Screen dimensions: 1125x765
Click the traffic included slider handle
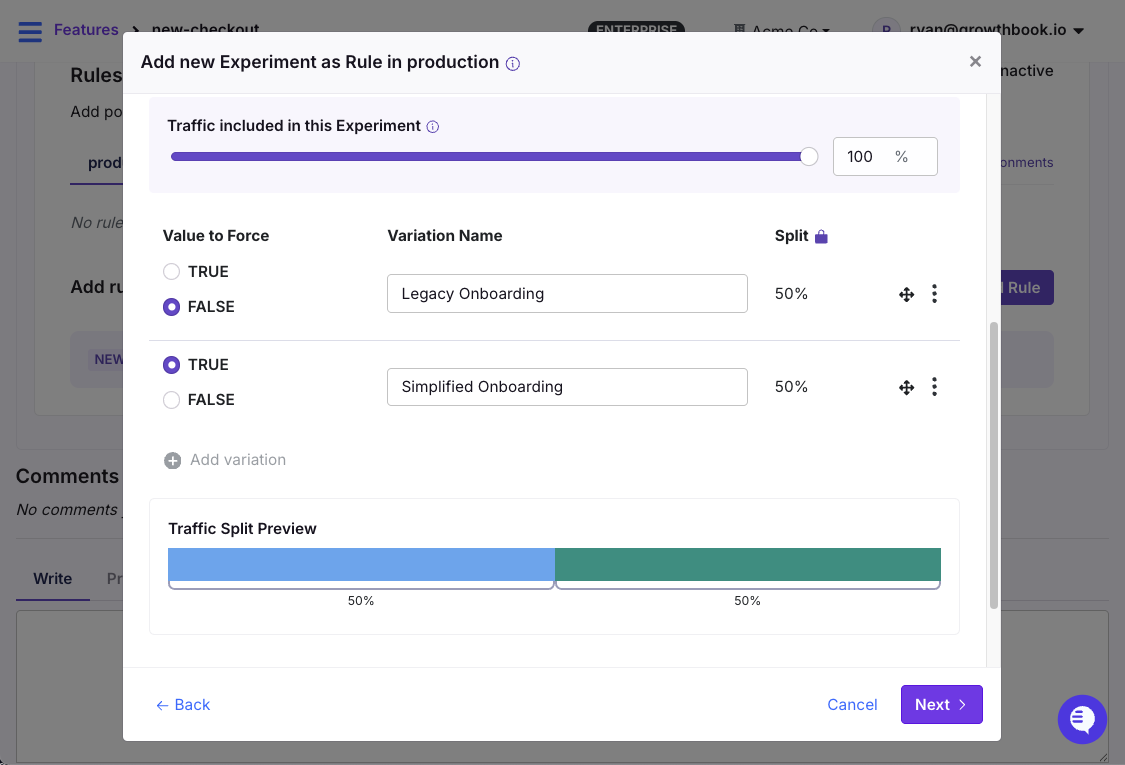click(x=809, y=156)
